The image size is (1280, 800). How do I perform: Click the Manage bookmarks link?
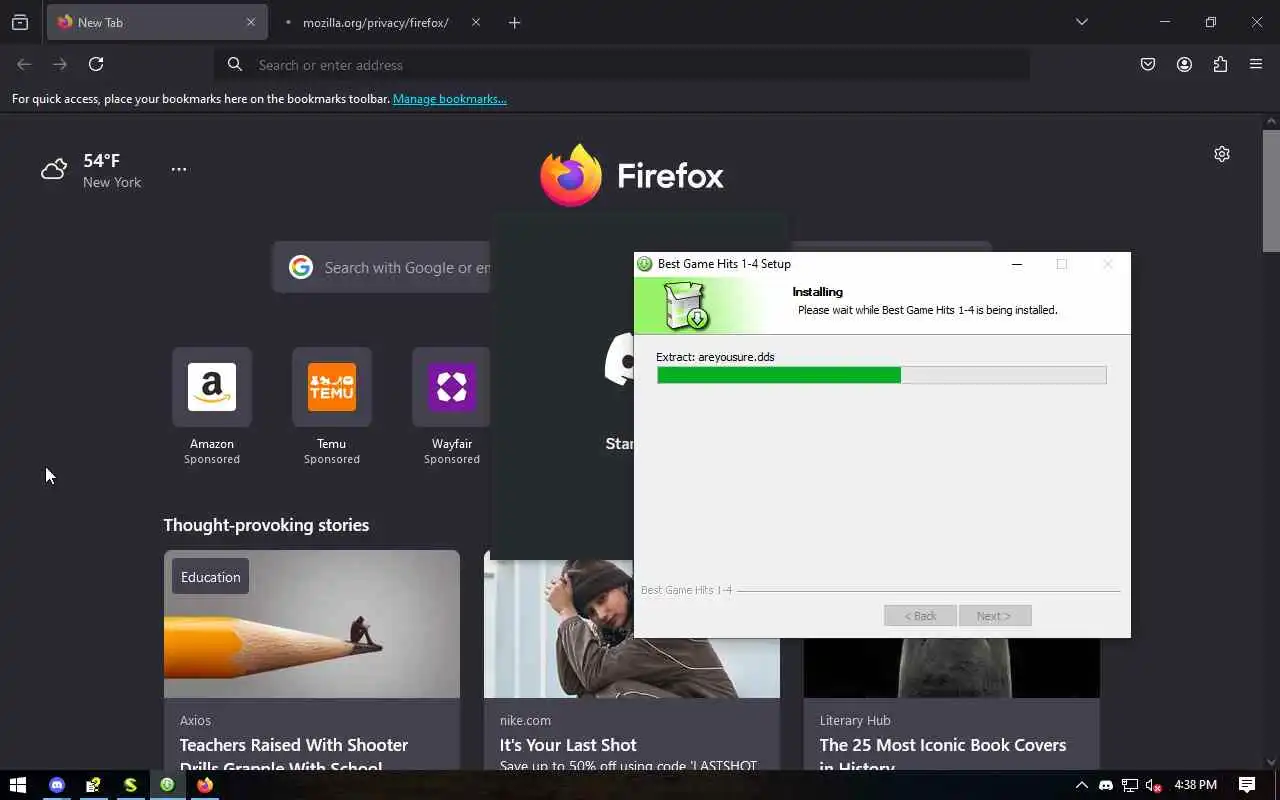click(x=450, y=99)
